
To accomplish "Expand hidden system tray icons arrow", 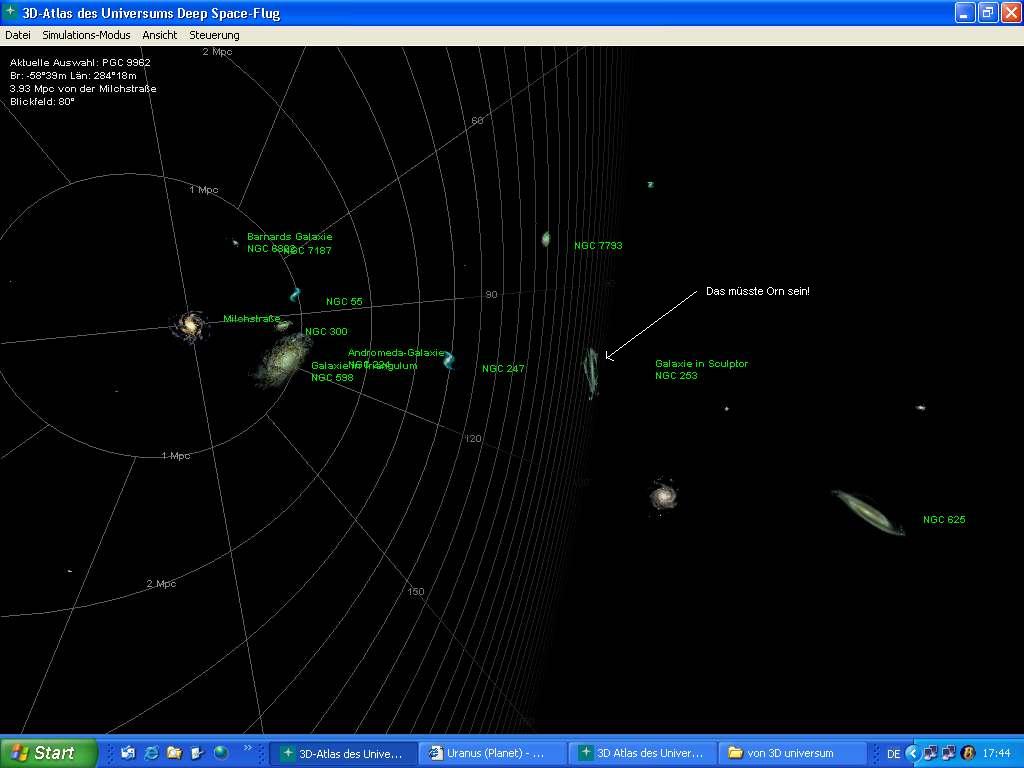I will [x=912, y=753].
